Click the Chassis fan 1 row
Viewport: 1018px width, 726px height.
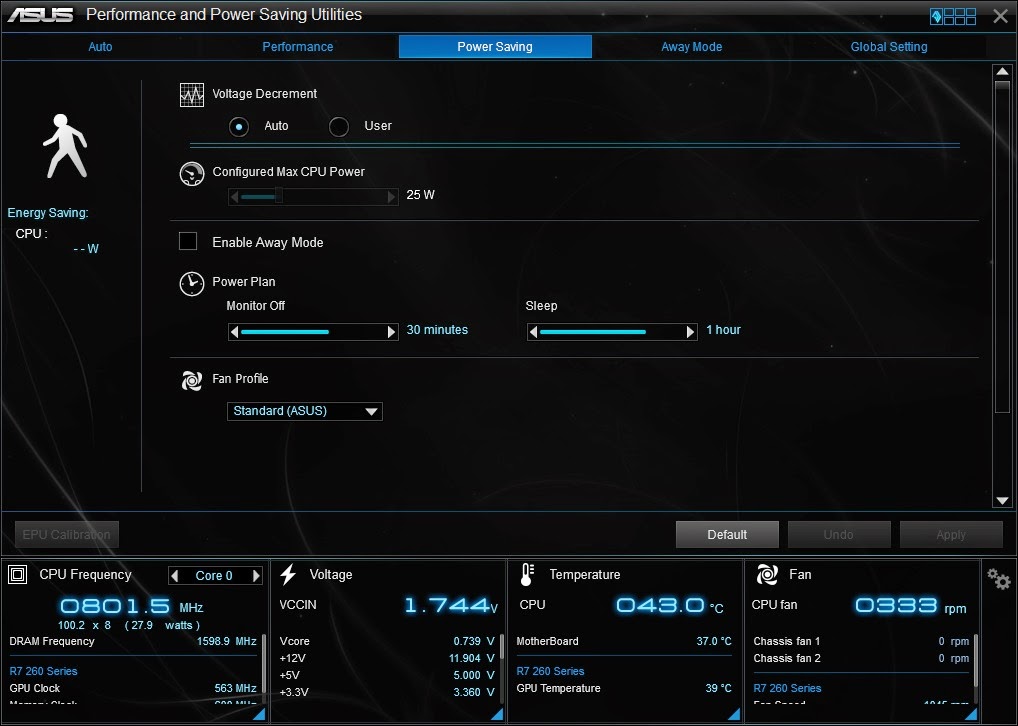click(x=861, y=642)
